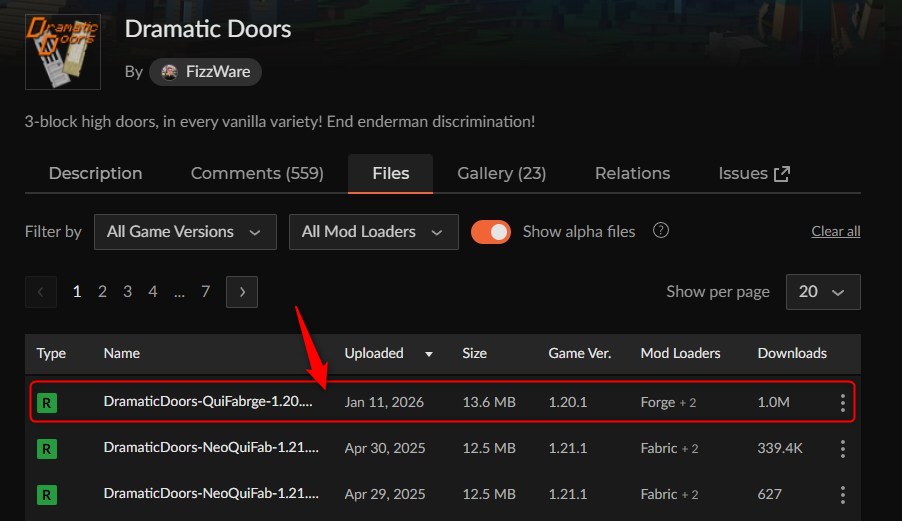Toggle the Show alpha files switch
902x521 pixels.
(x=491, y=232)
